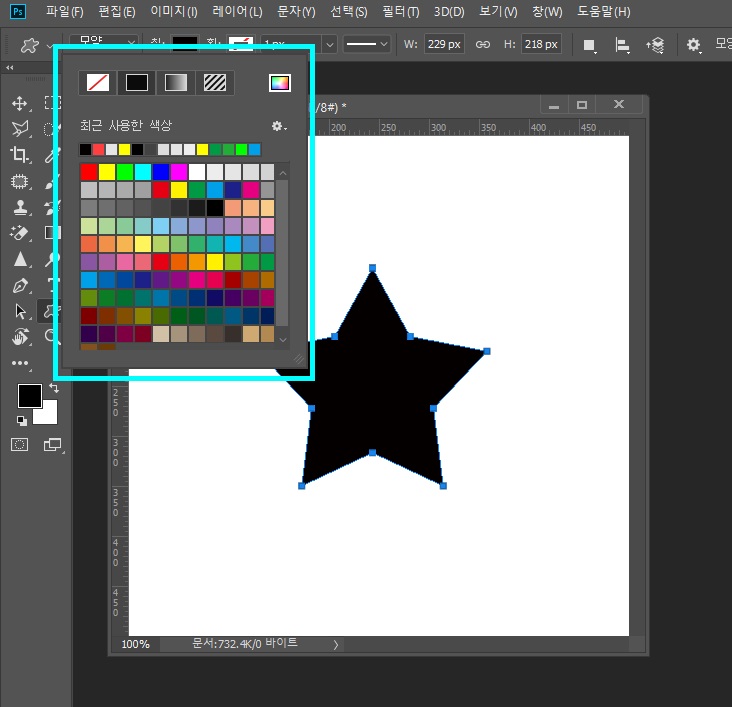Set fill type to pattern

(x=215, y=83)
